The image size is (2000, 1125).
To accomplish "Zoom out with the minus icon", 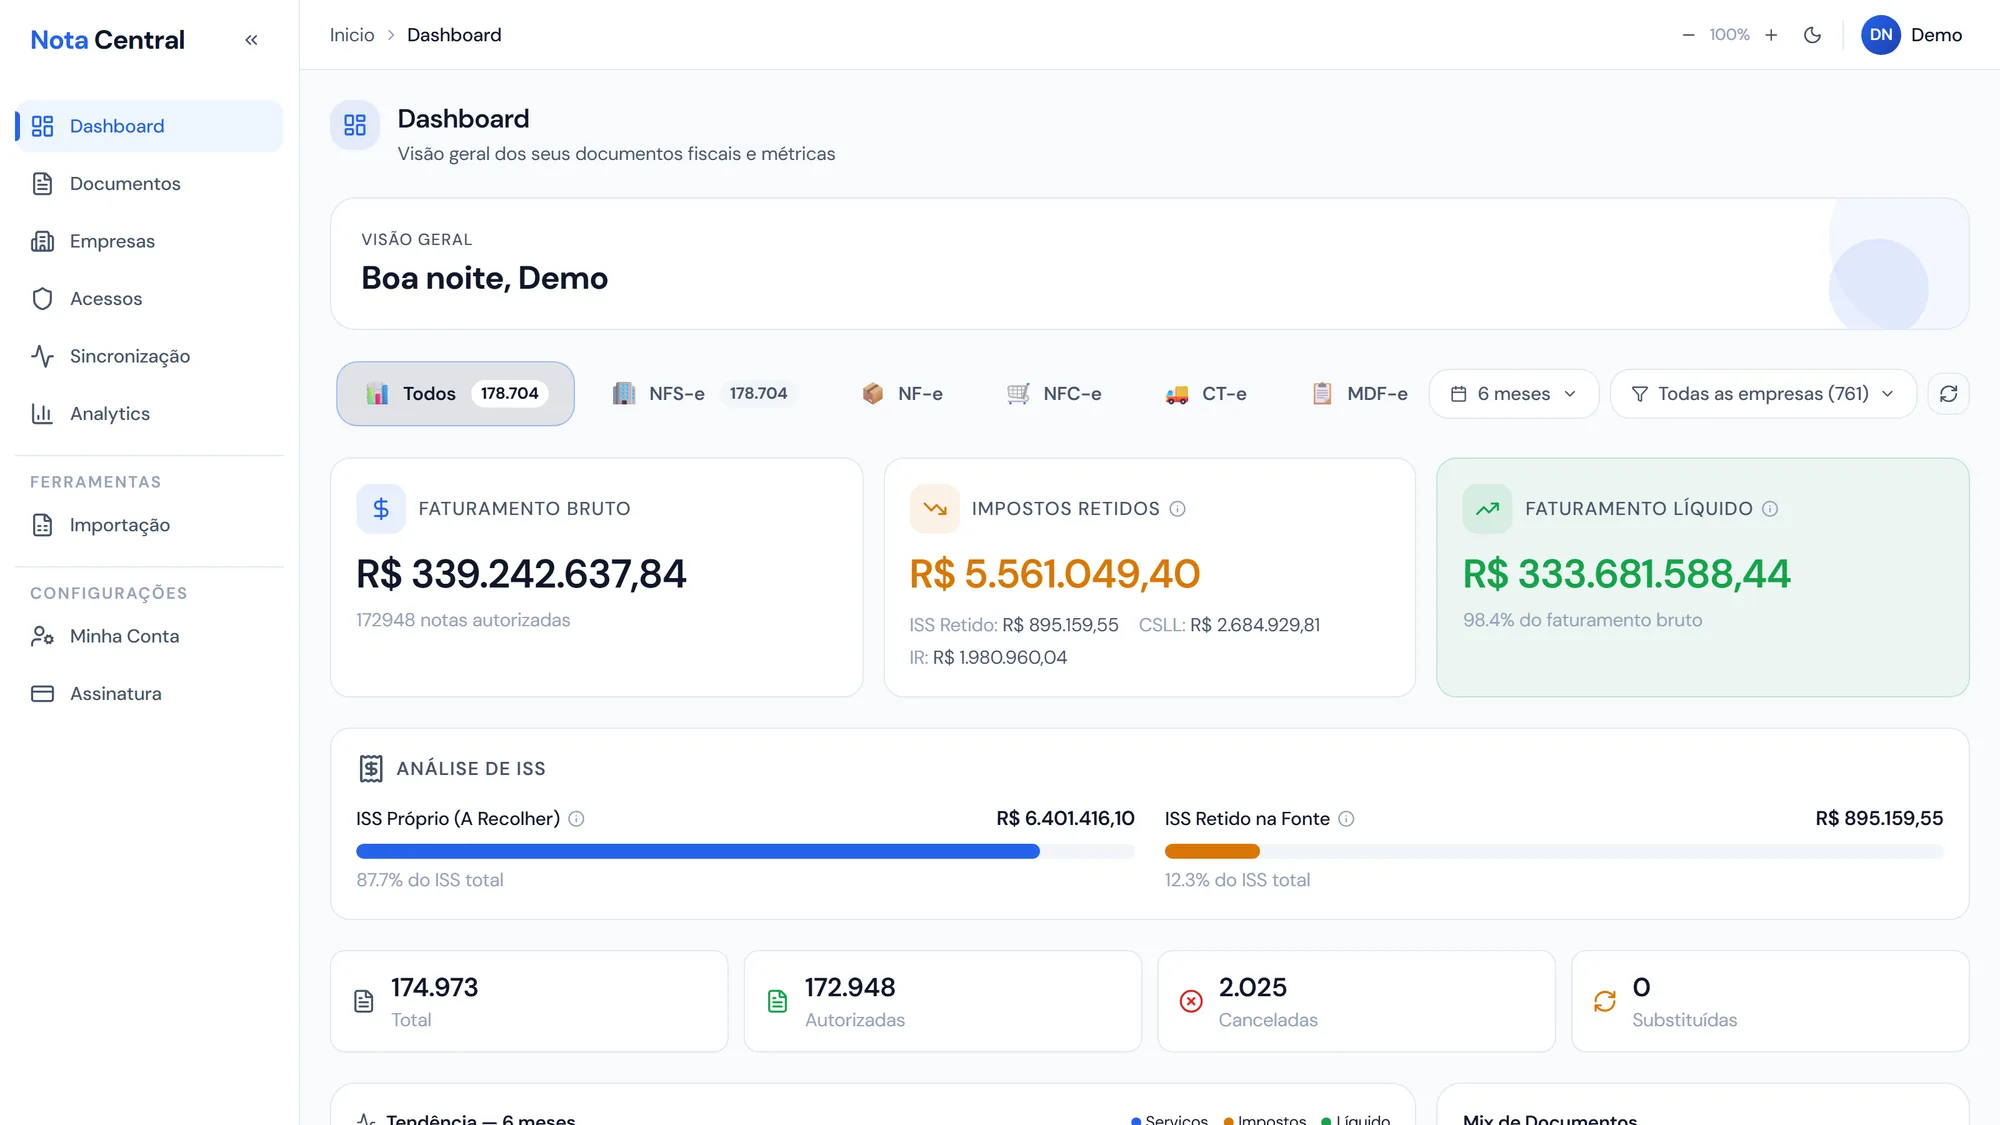I will 1688,35.
